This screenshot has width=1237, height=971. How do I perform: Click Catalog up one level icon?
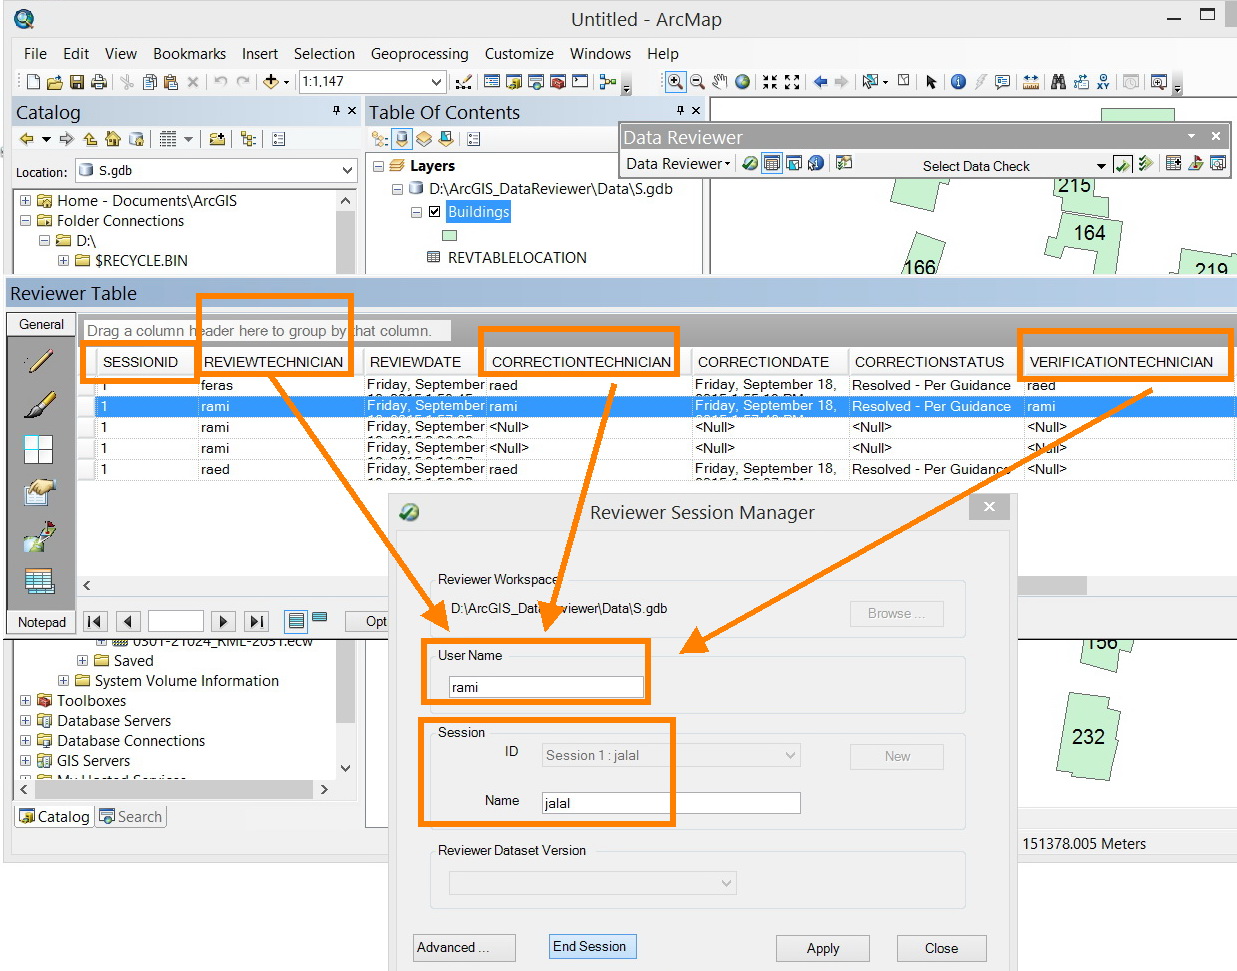click(x=90, y=139)
